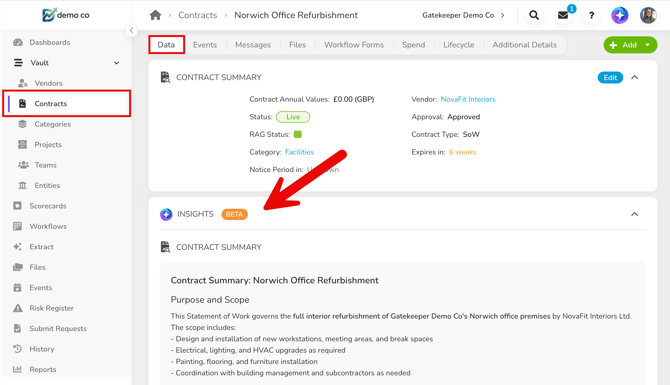
Task: Select Contracts in the sidebar
Action: point(66,103)
